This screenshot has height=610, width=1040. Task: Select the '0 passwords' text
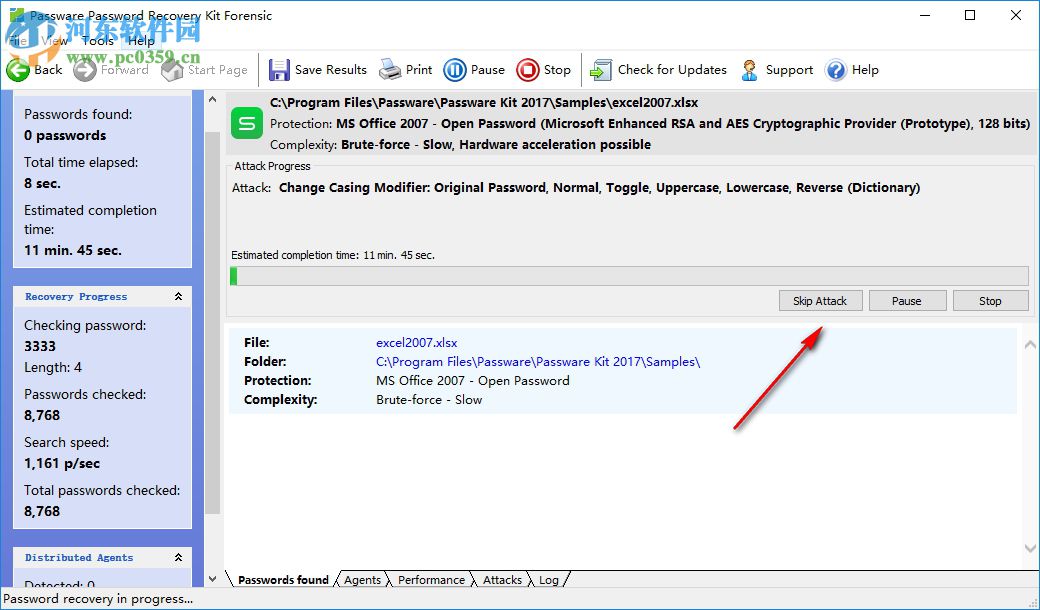click(x=65, y=135)
